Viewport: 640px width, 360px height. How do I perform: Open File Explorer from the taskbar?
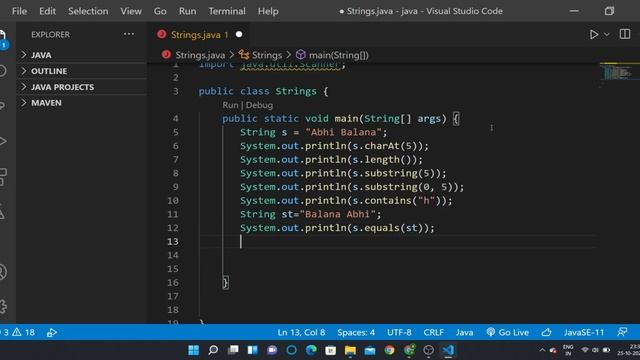click(350, 350)
